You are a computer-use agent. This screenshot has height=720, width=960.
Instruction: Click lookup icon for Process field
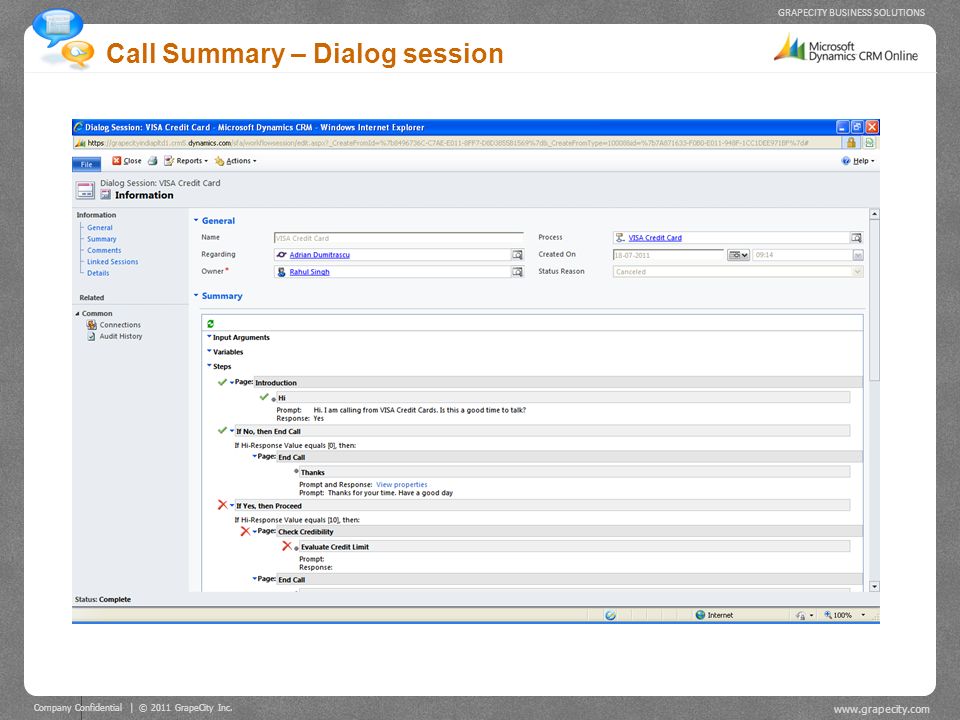coord(857,238)
